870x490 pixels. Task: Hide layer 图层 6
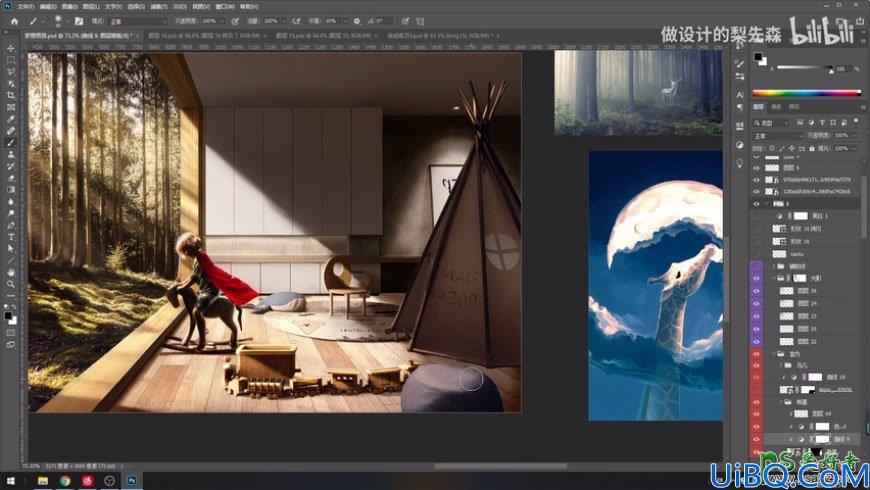pos(756,168)
